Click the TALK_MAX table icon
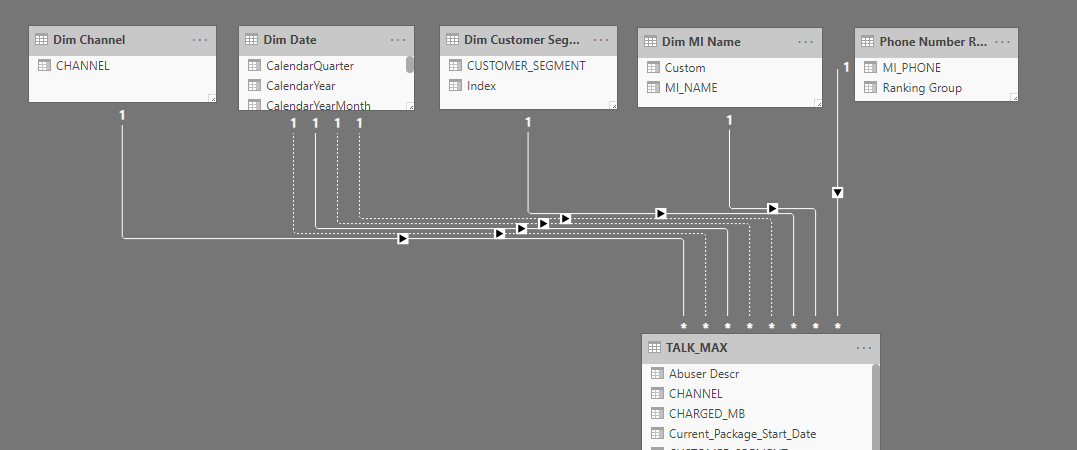This screenshot has height=450, width=1077. coord(655,348)
